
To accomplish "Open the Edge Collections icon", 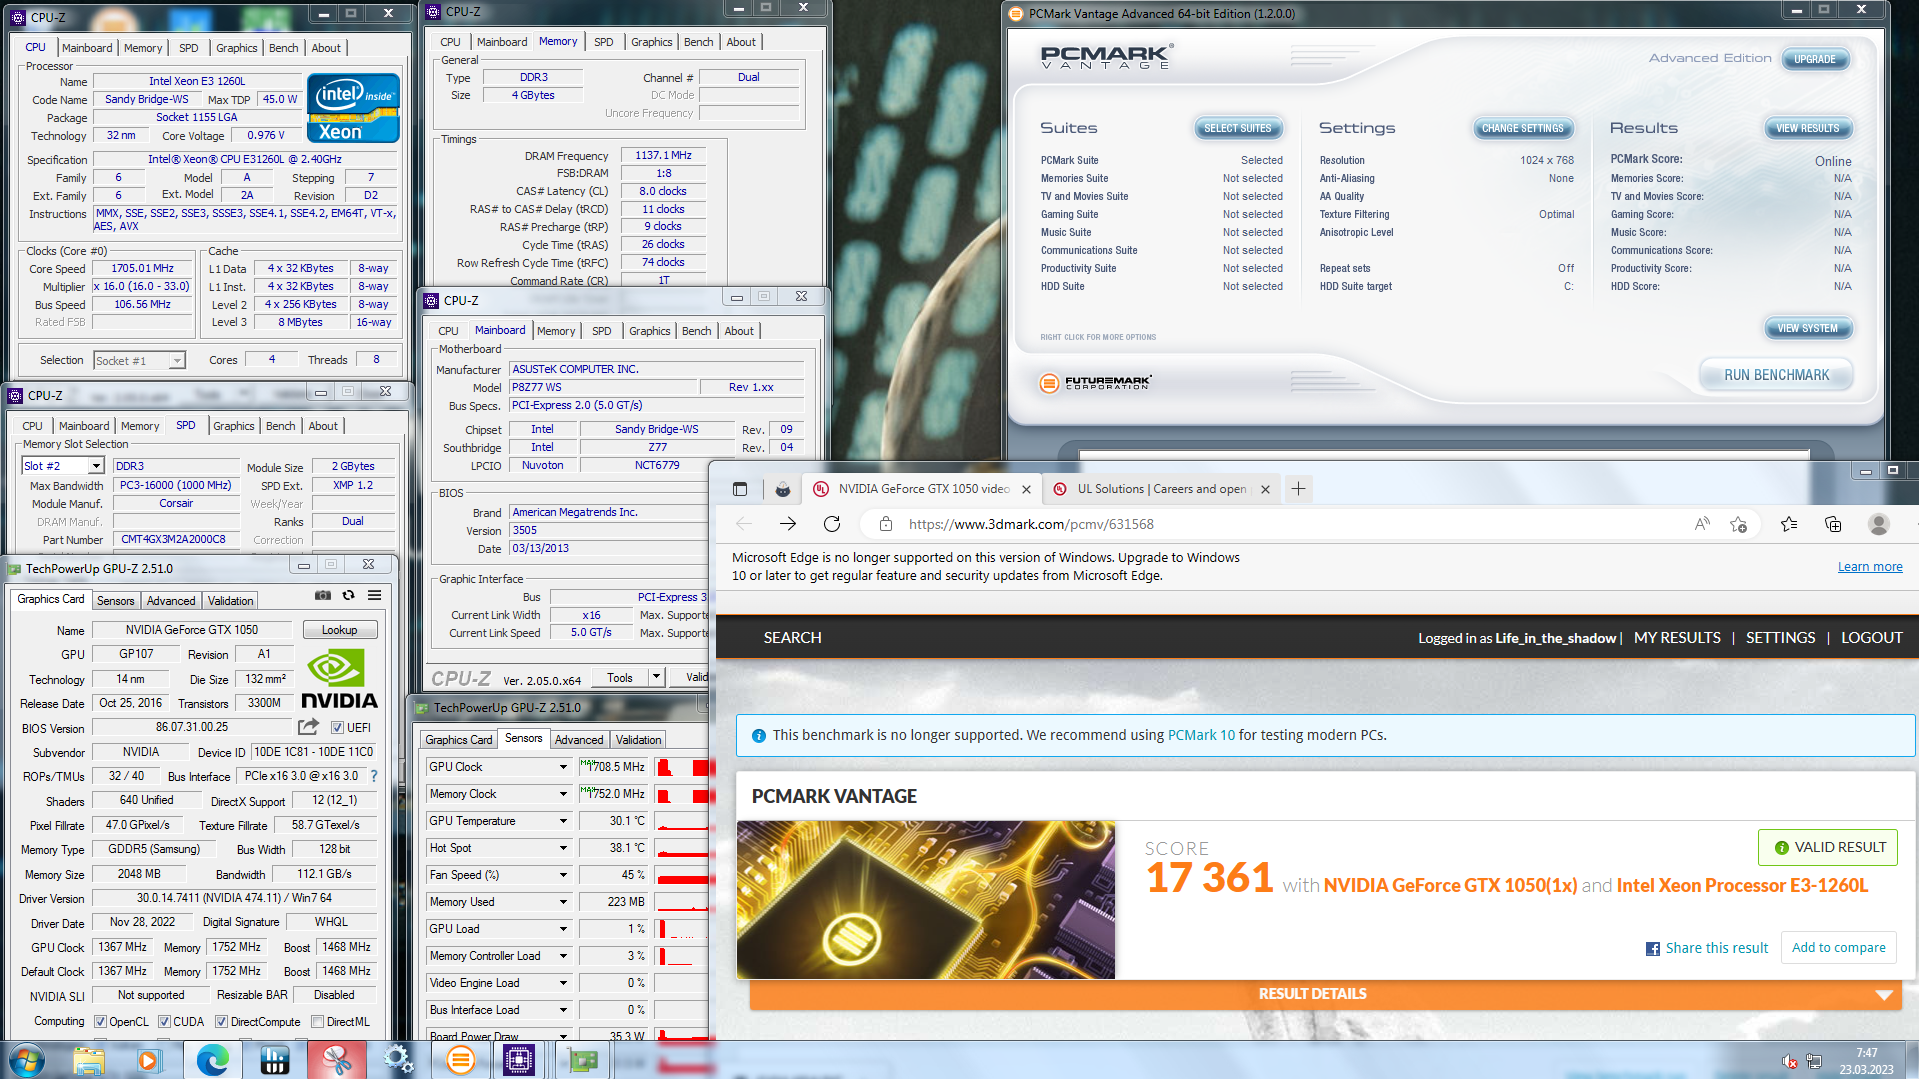I will click(1833, 524).
